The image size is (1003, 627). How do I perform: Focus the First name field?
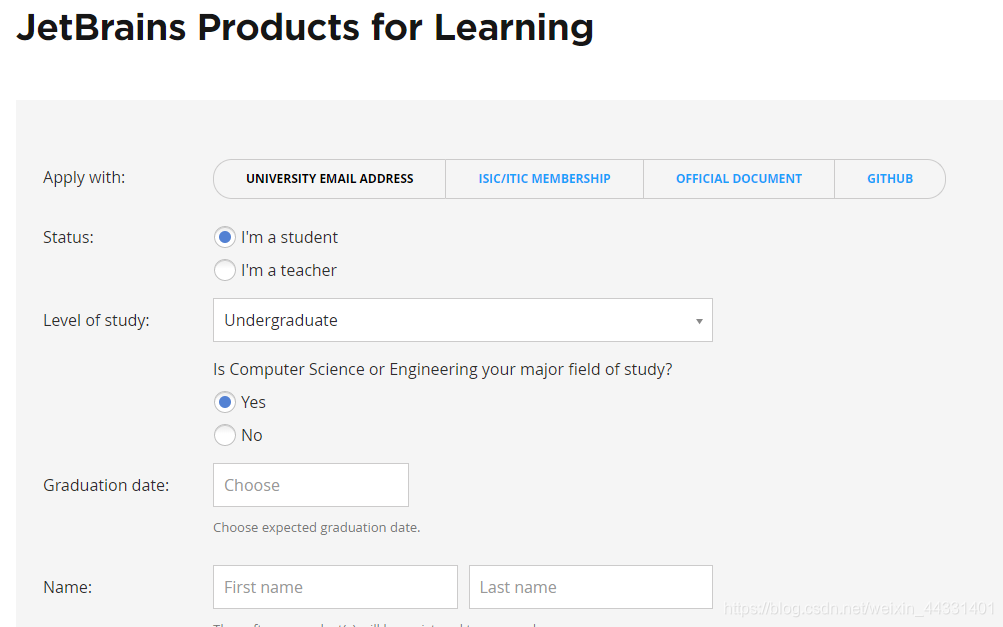335,587
